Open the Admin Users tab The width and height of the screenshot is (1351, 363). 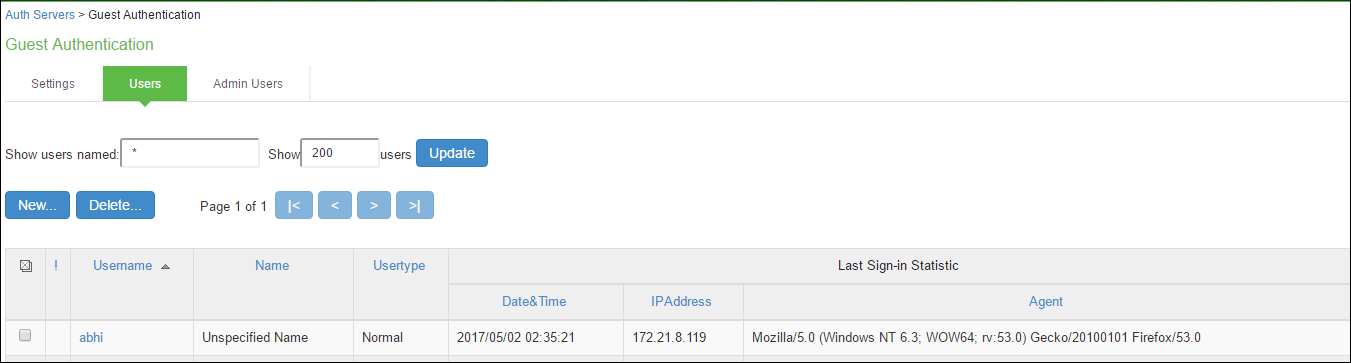pyautogui.click(x=248, y=84)
